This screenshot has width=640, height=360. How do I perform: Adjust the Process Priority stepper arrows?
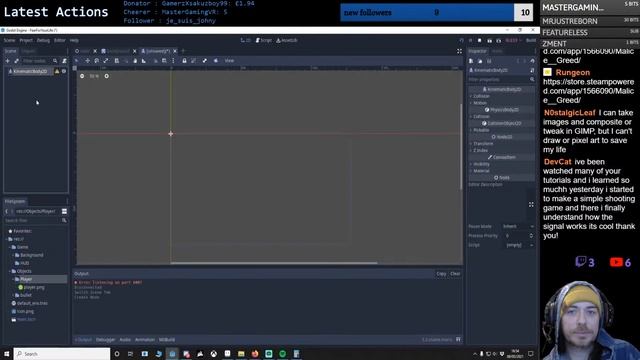tap(531, 236)
